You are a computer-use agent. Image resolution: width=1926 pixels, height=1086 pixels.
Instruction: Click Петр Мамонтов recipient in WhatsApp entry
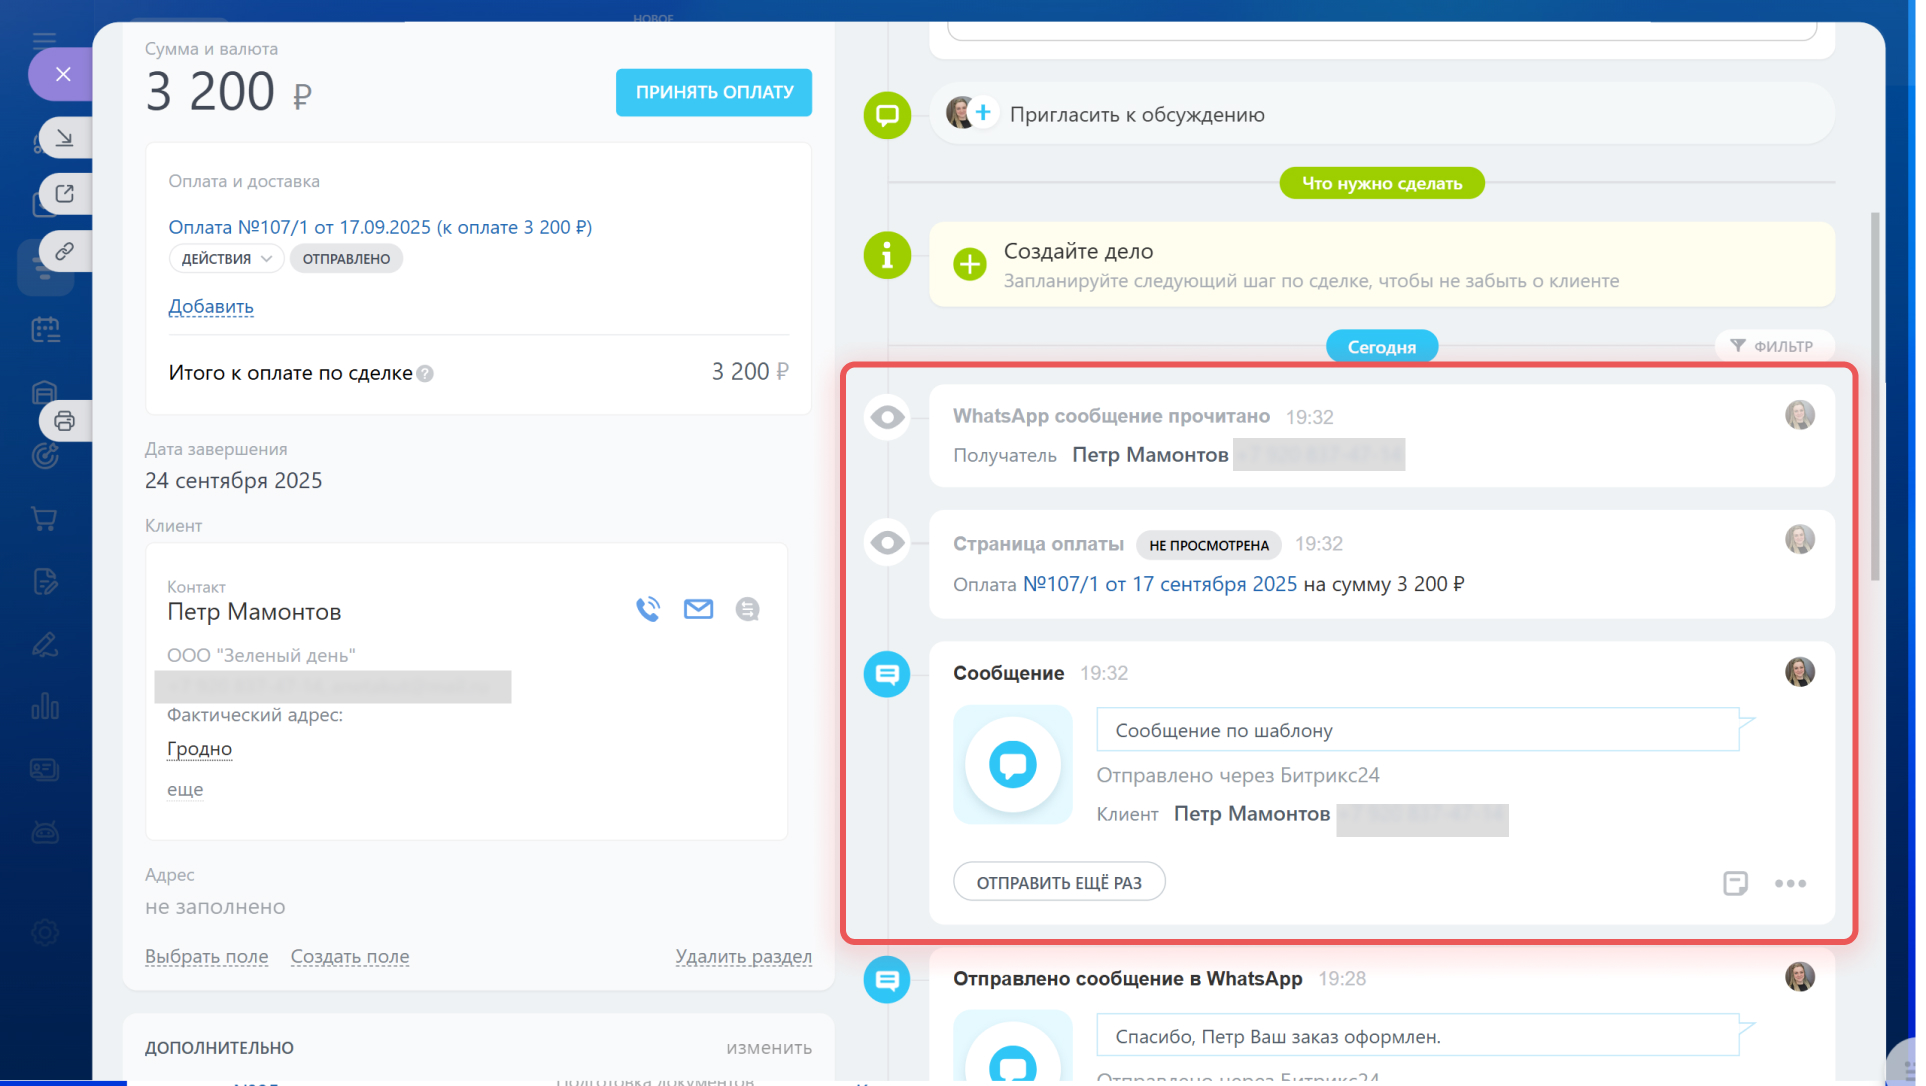point(1150,455)
